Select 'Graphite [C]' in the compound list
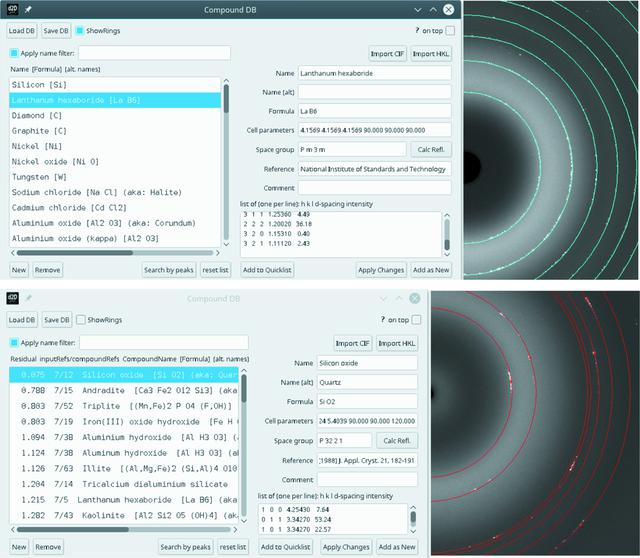 click(x=115, y=131)
